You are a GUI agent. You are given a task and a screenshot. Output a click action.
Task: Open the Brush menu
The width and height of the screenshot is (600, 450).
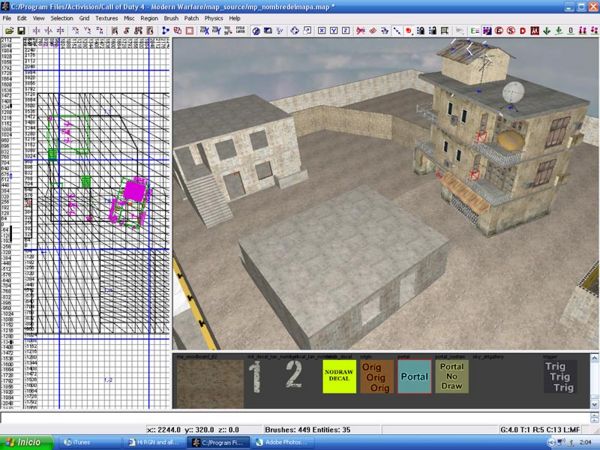pos(171,18)
